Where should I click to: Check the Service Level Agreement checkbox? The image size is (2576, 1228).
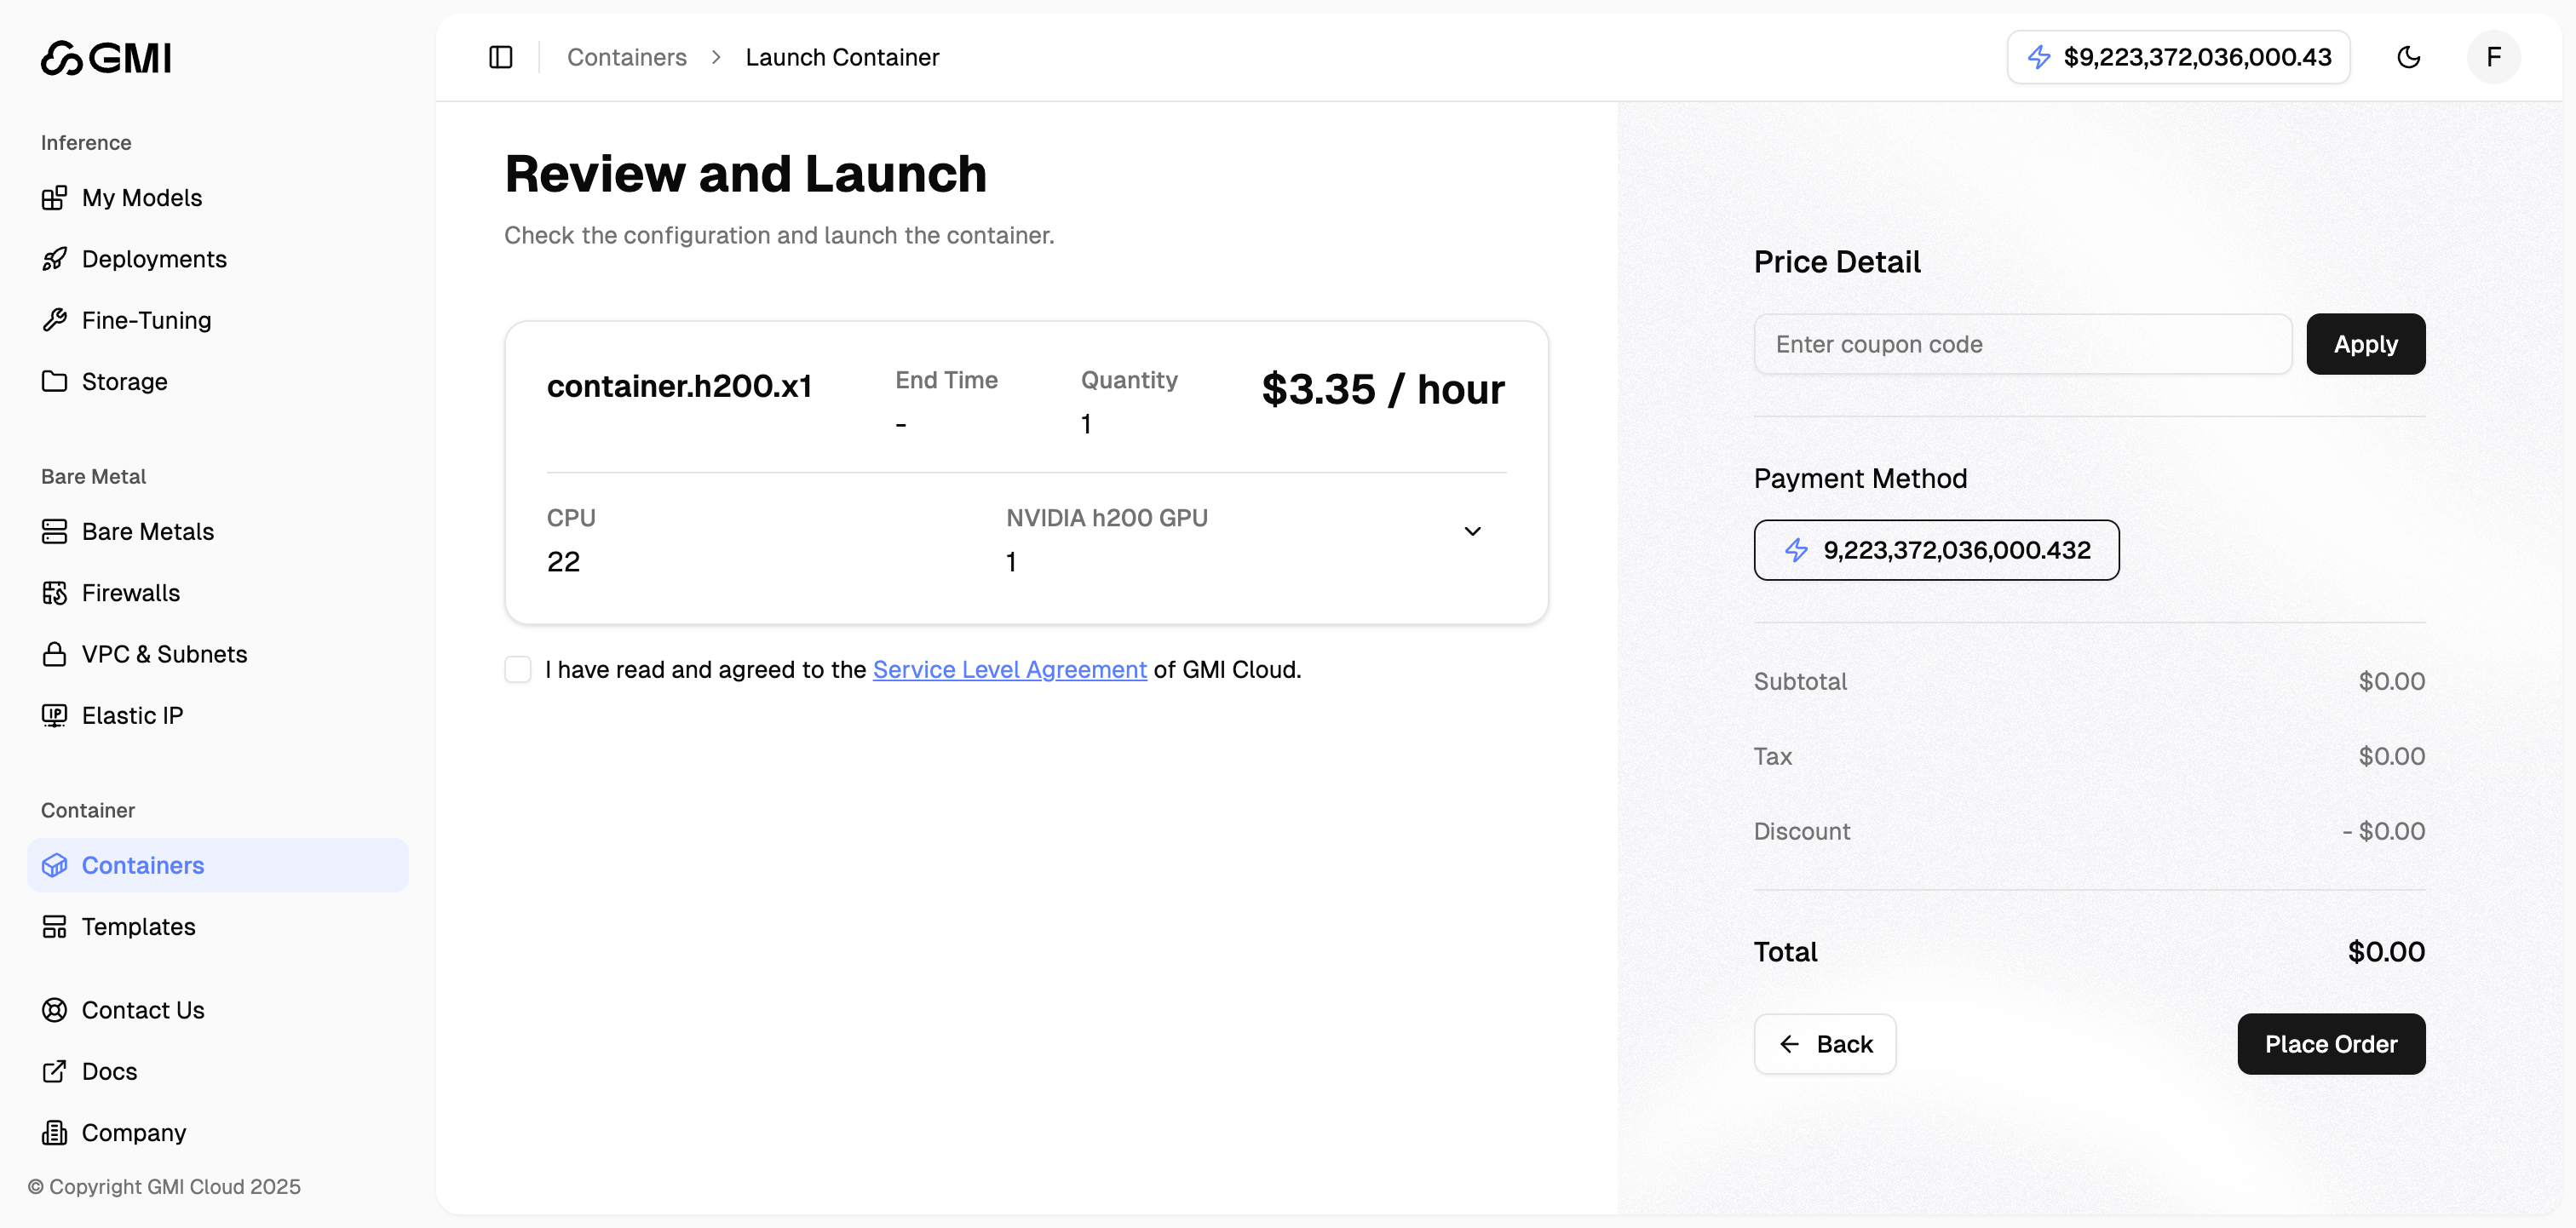pyautogui.click(x=518, y=669)
